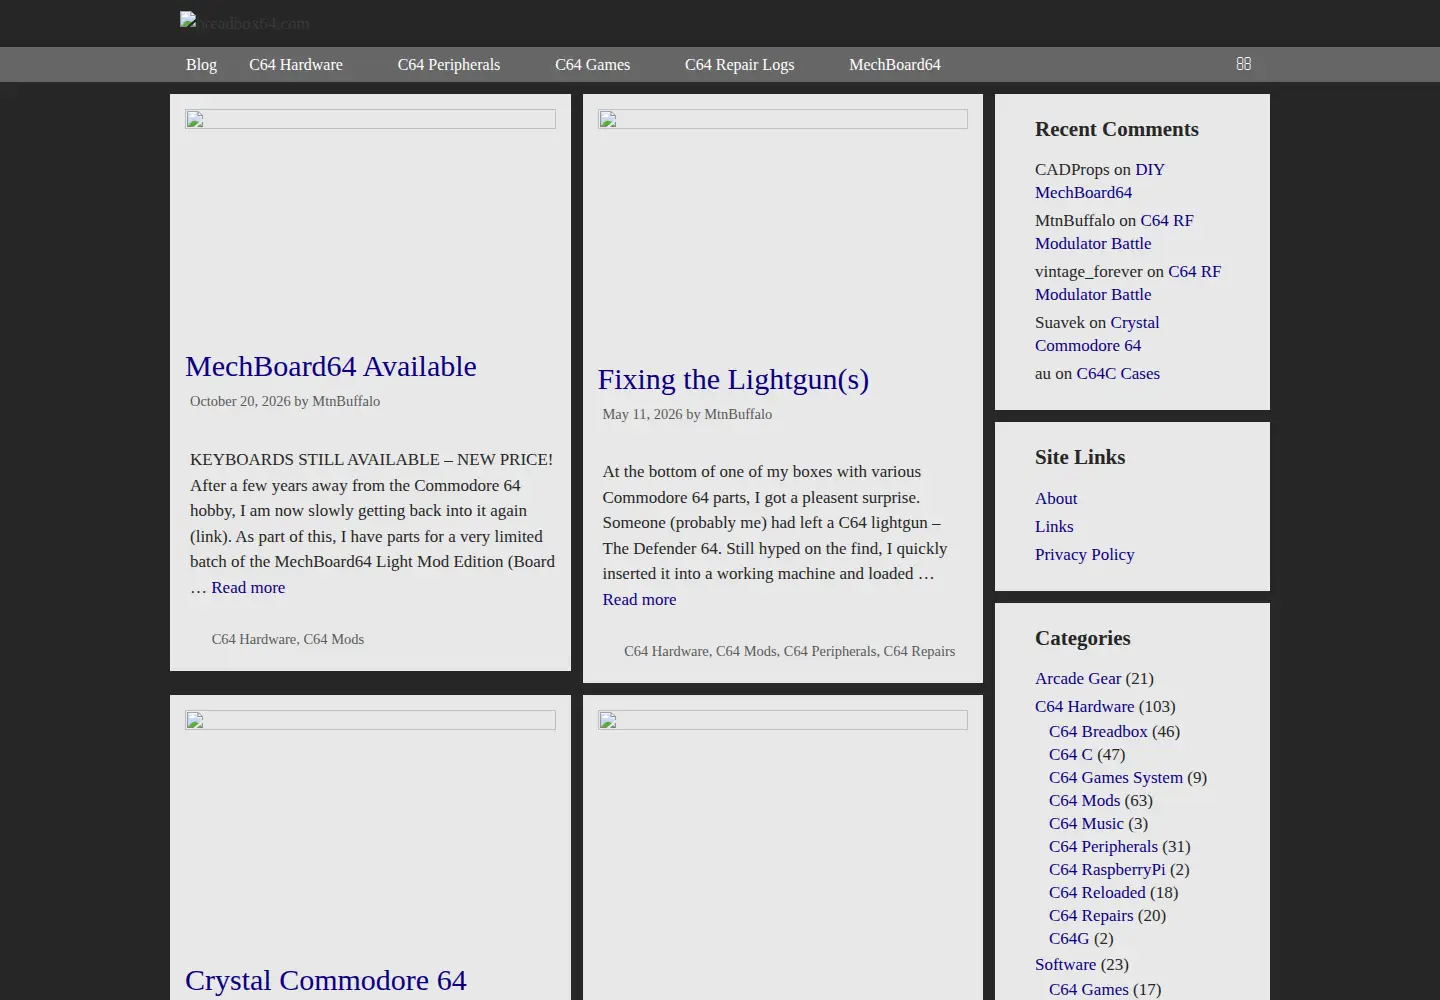The width and height of the screenshot is (1440, 1000).
Task: Click Read more under MechBoard64 Available
Action: tap(248, 587)
